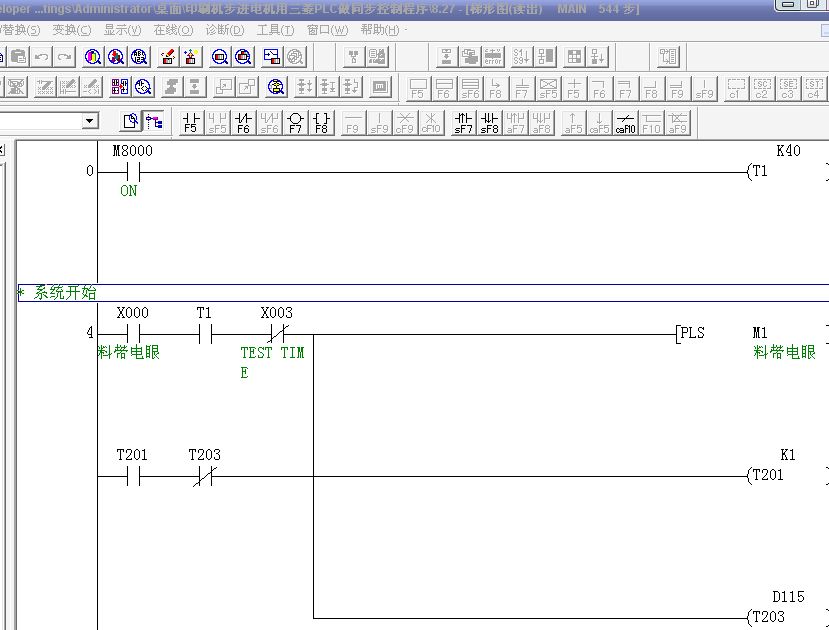Click the error check toolbar icon
This screenshot has width=829, height=630.
click(x=493, y=57)
